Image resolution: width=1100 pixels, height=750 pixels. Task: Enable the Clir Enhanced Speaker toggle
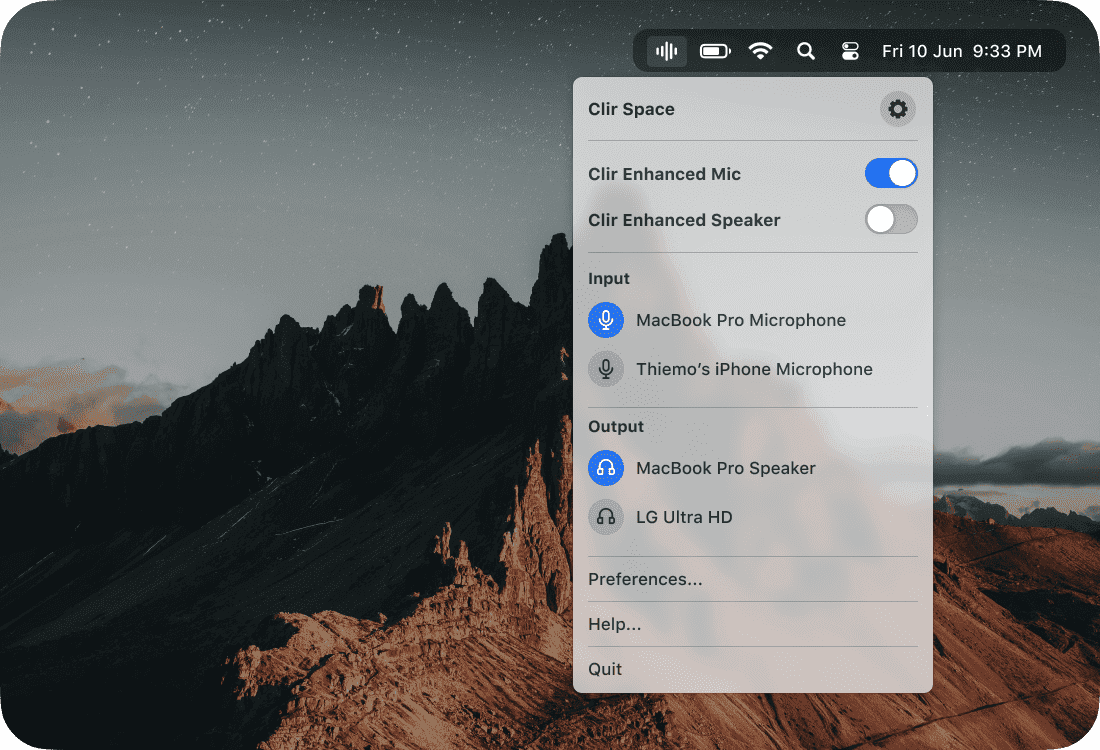890,220
